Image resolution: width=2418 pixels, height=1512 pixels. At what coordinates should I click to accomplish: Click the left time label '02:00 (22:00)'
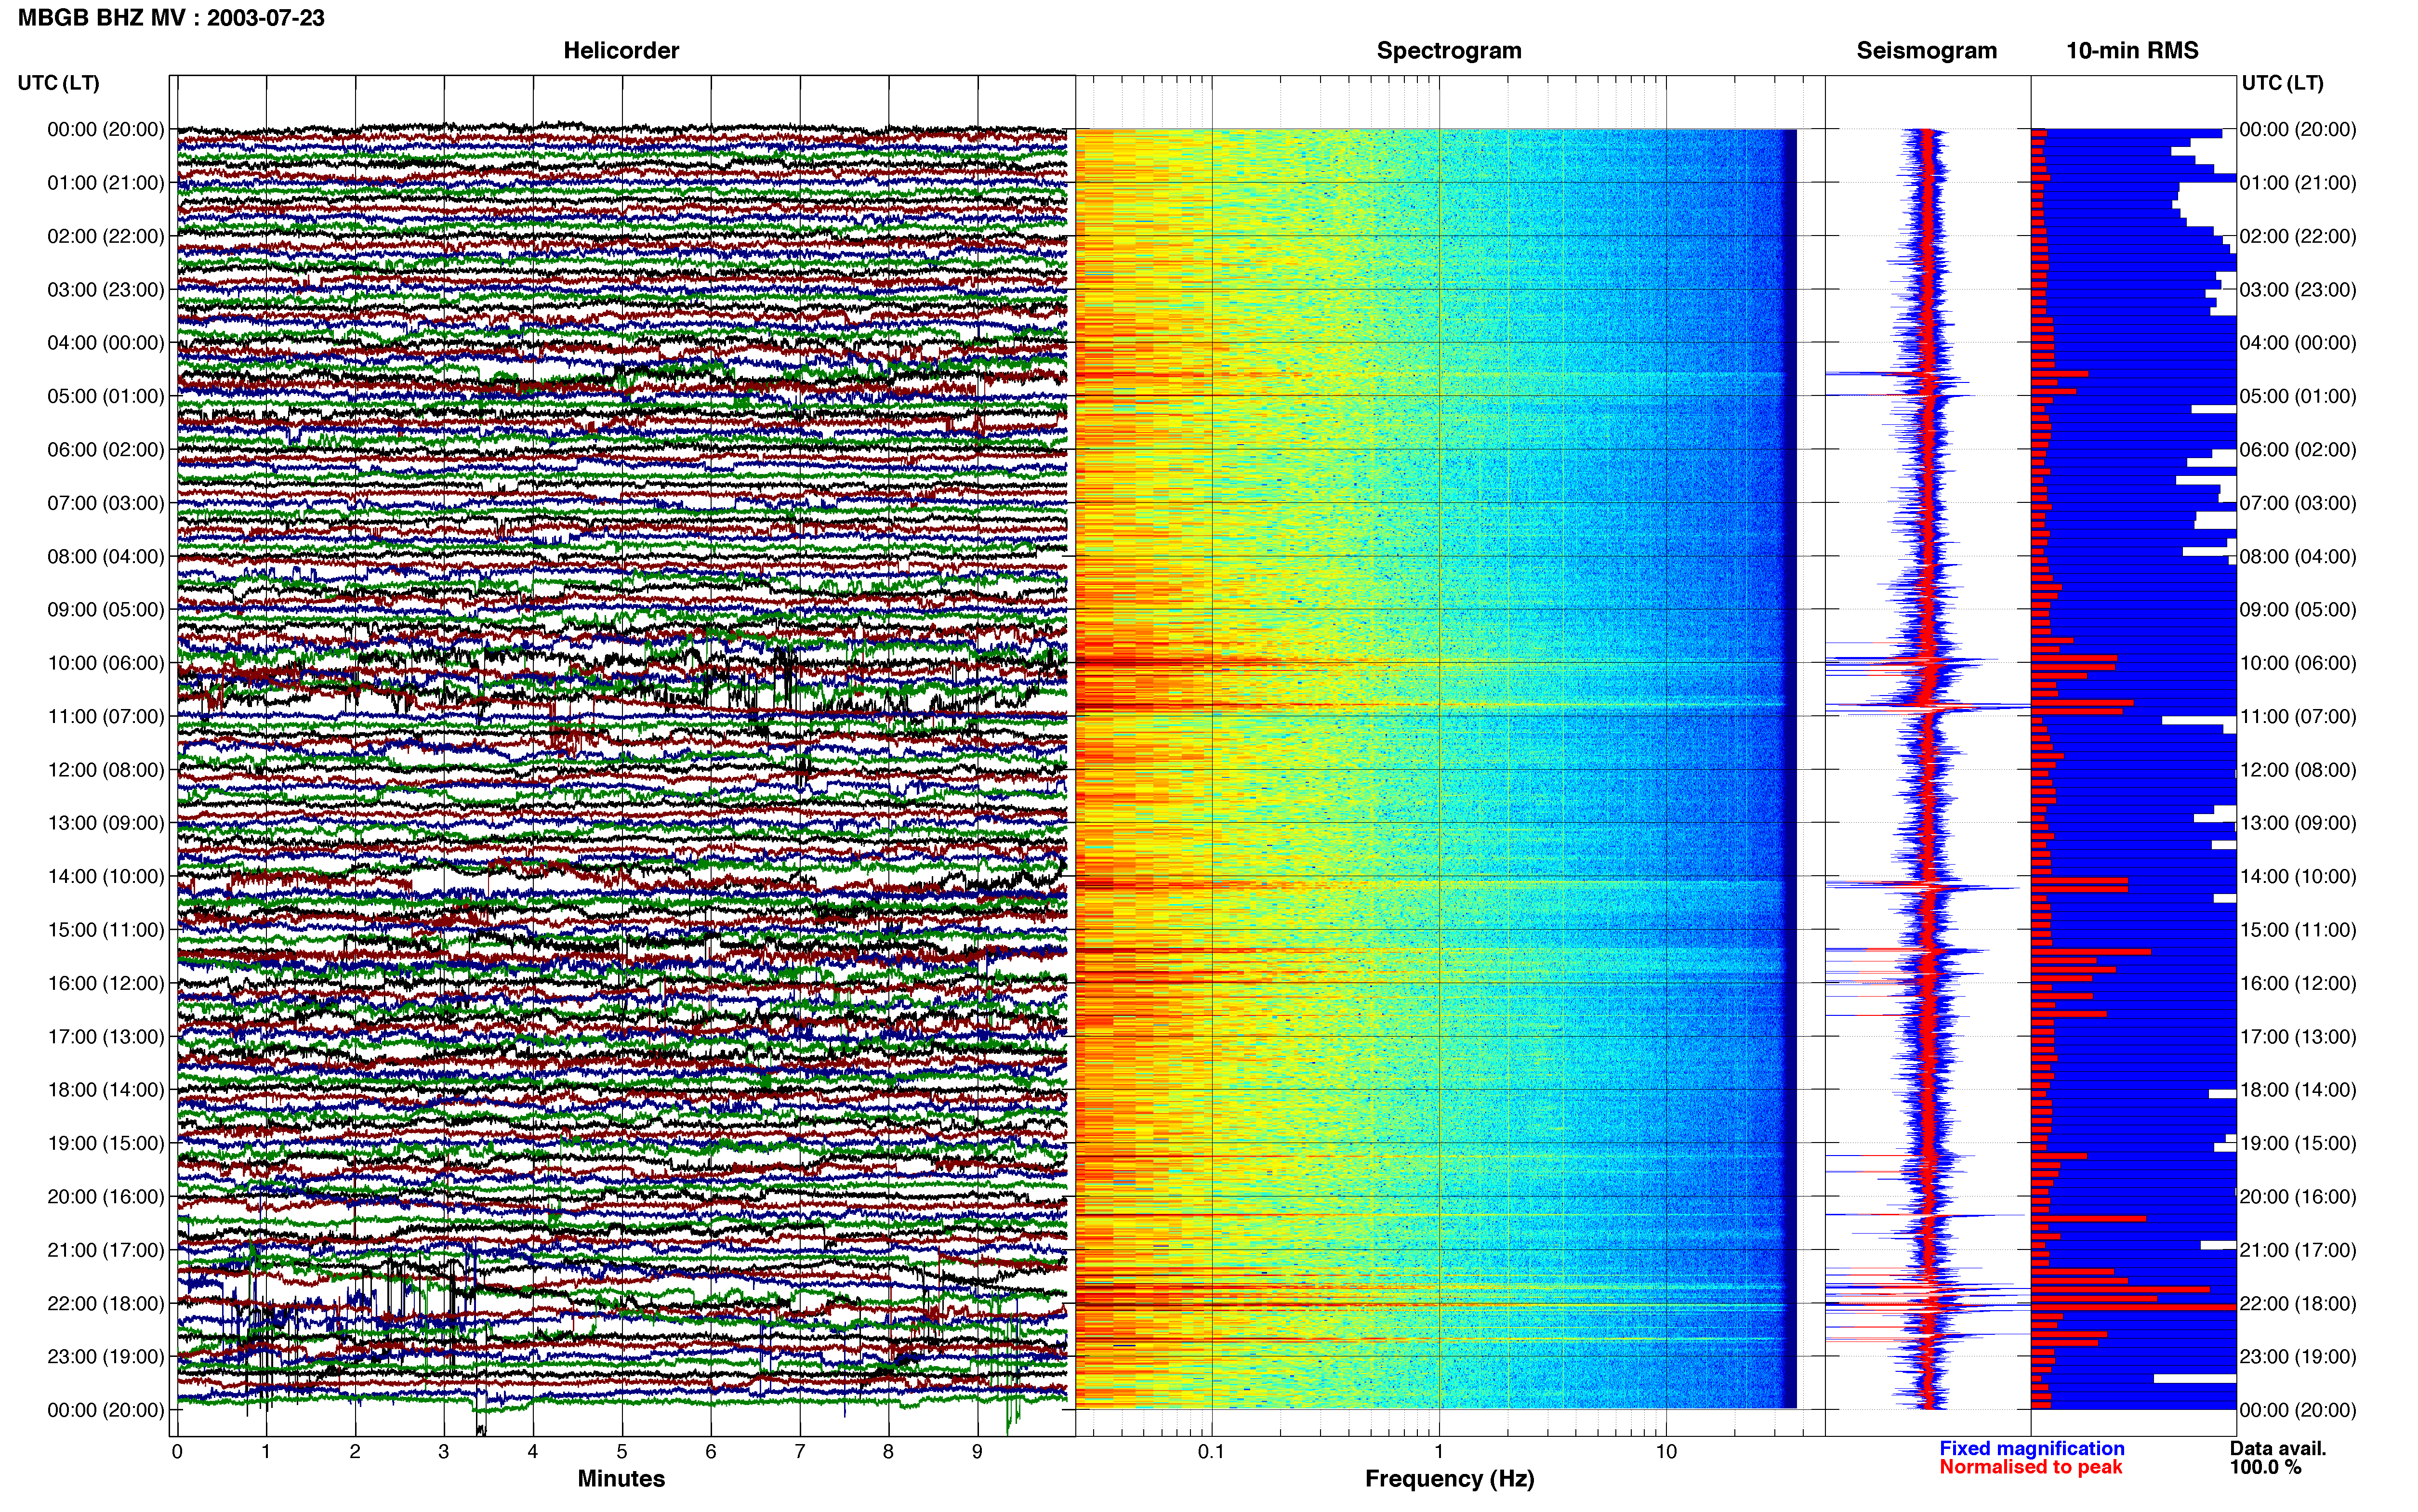106,236
